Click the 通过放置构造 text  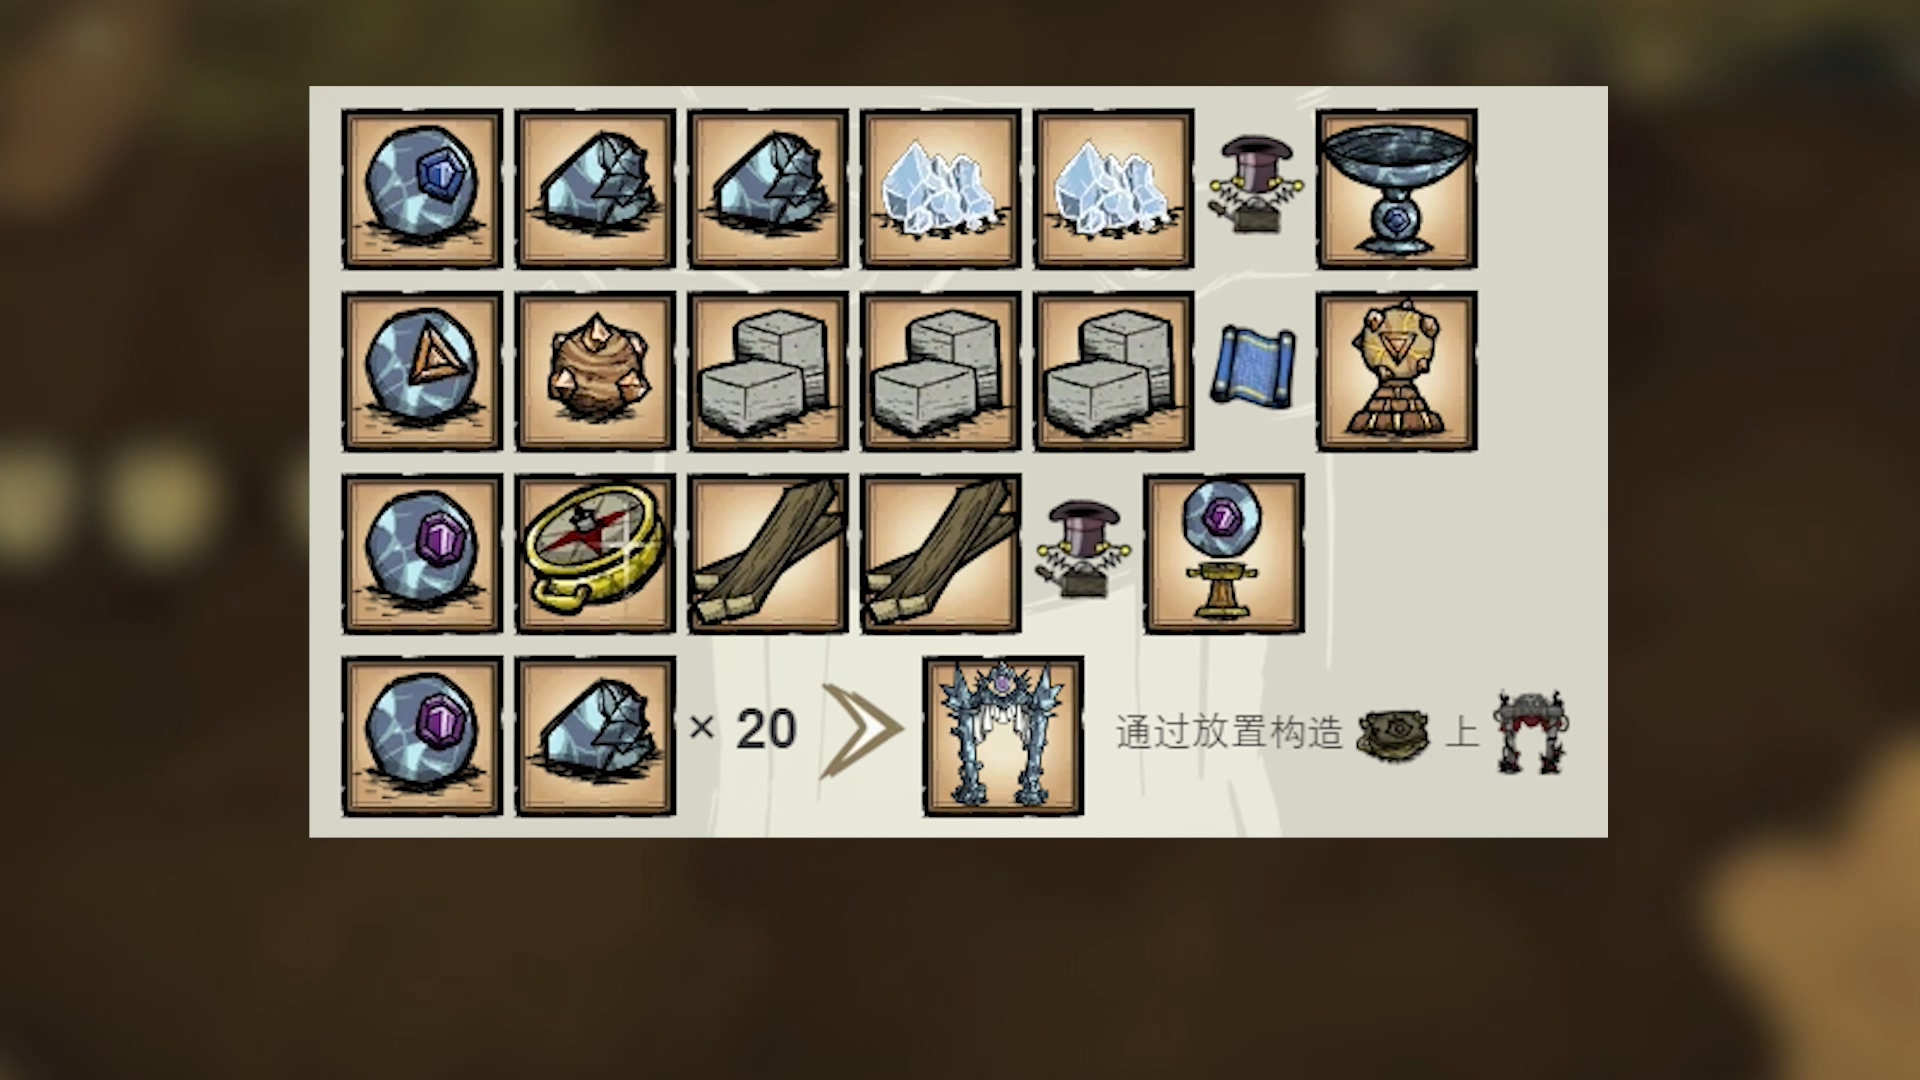(1229, 732)
